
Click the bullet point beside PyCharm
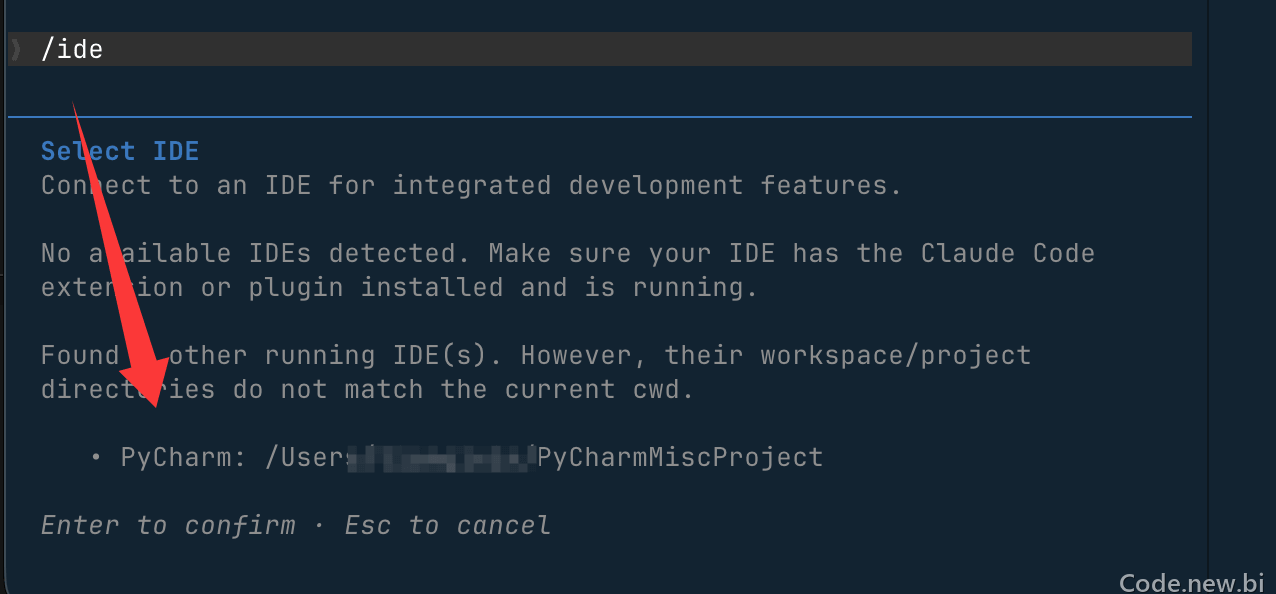[x=96, y=458]
